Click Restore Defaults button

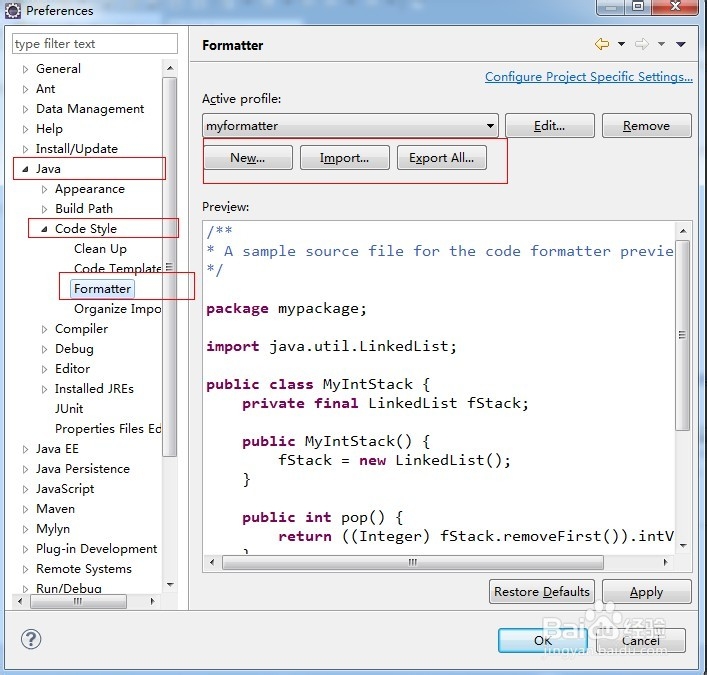542,592
